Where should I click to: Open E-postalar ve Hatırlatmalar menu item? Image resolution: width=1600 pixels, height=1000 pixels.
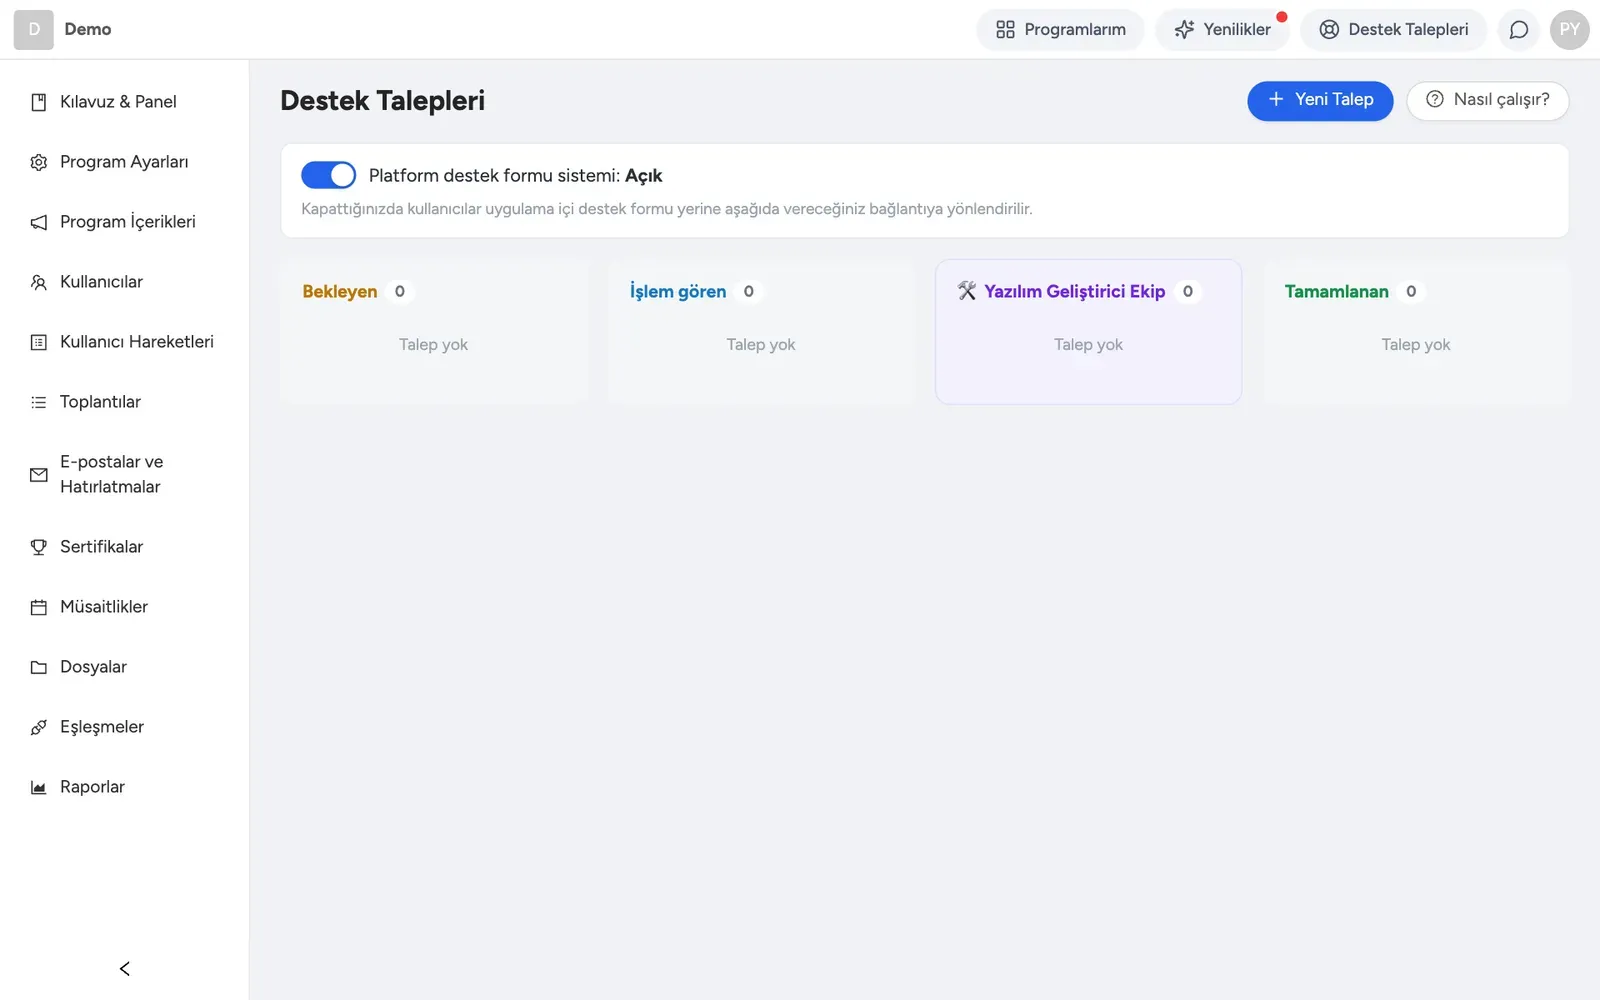tap(124, 474)
